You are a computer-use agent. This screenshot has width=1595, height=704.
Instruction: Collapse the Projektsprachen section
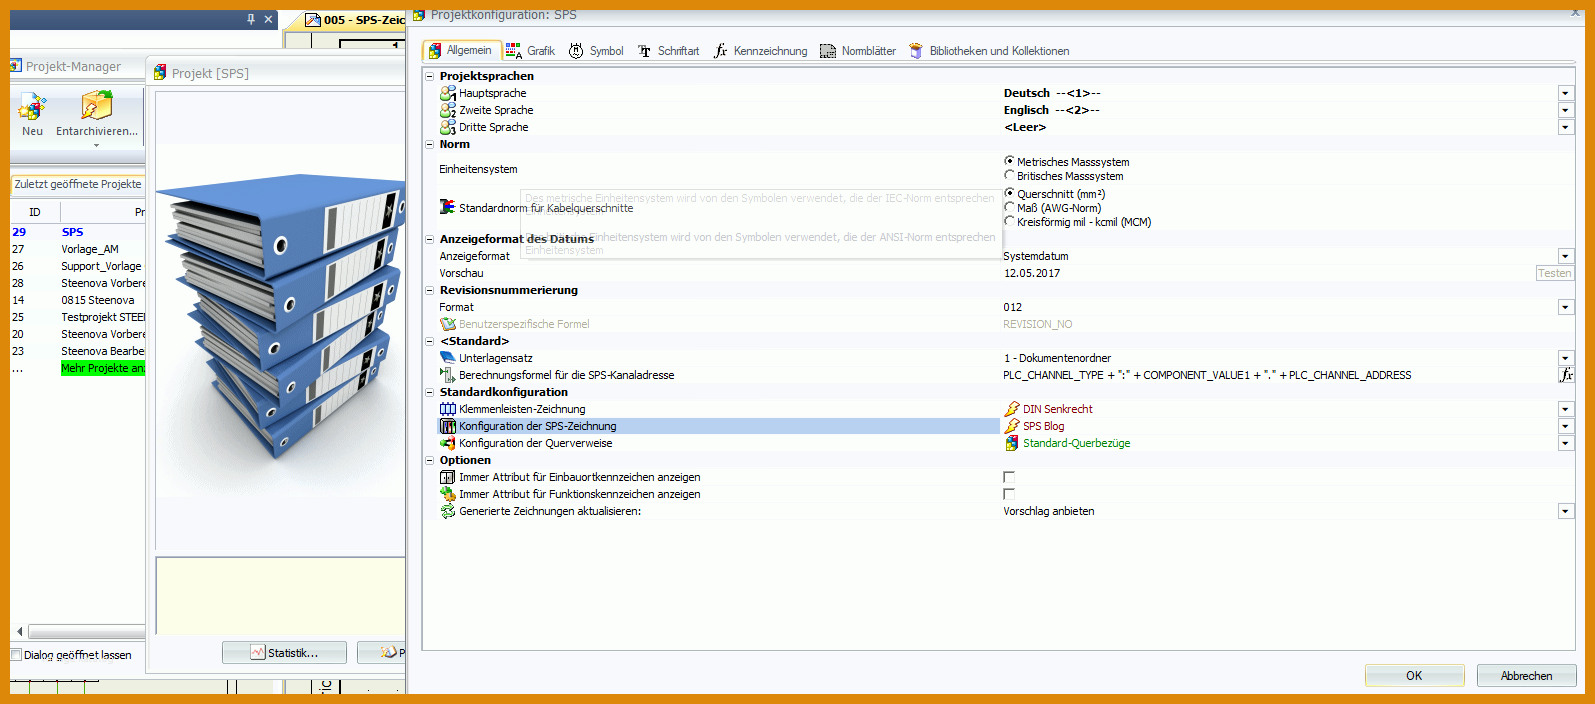(x=430, y=76)
